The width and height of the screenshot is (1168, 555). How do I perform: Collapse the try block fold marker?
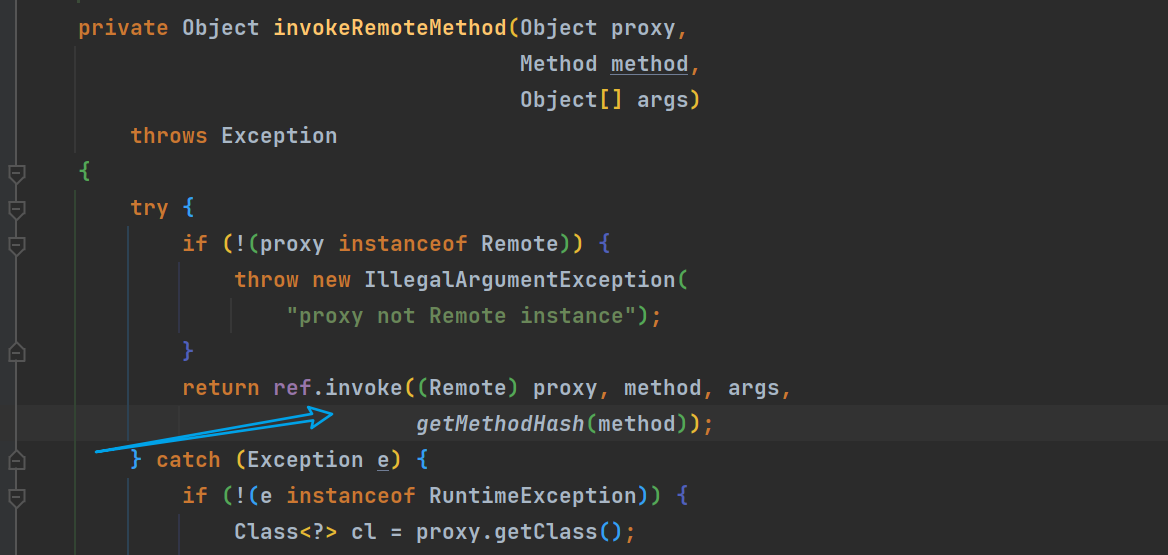(x=15, y=209)
